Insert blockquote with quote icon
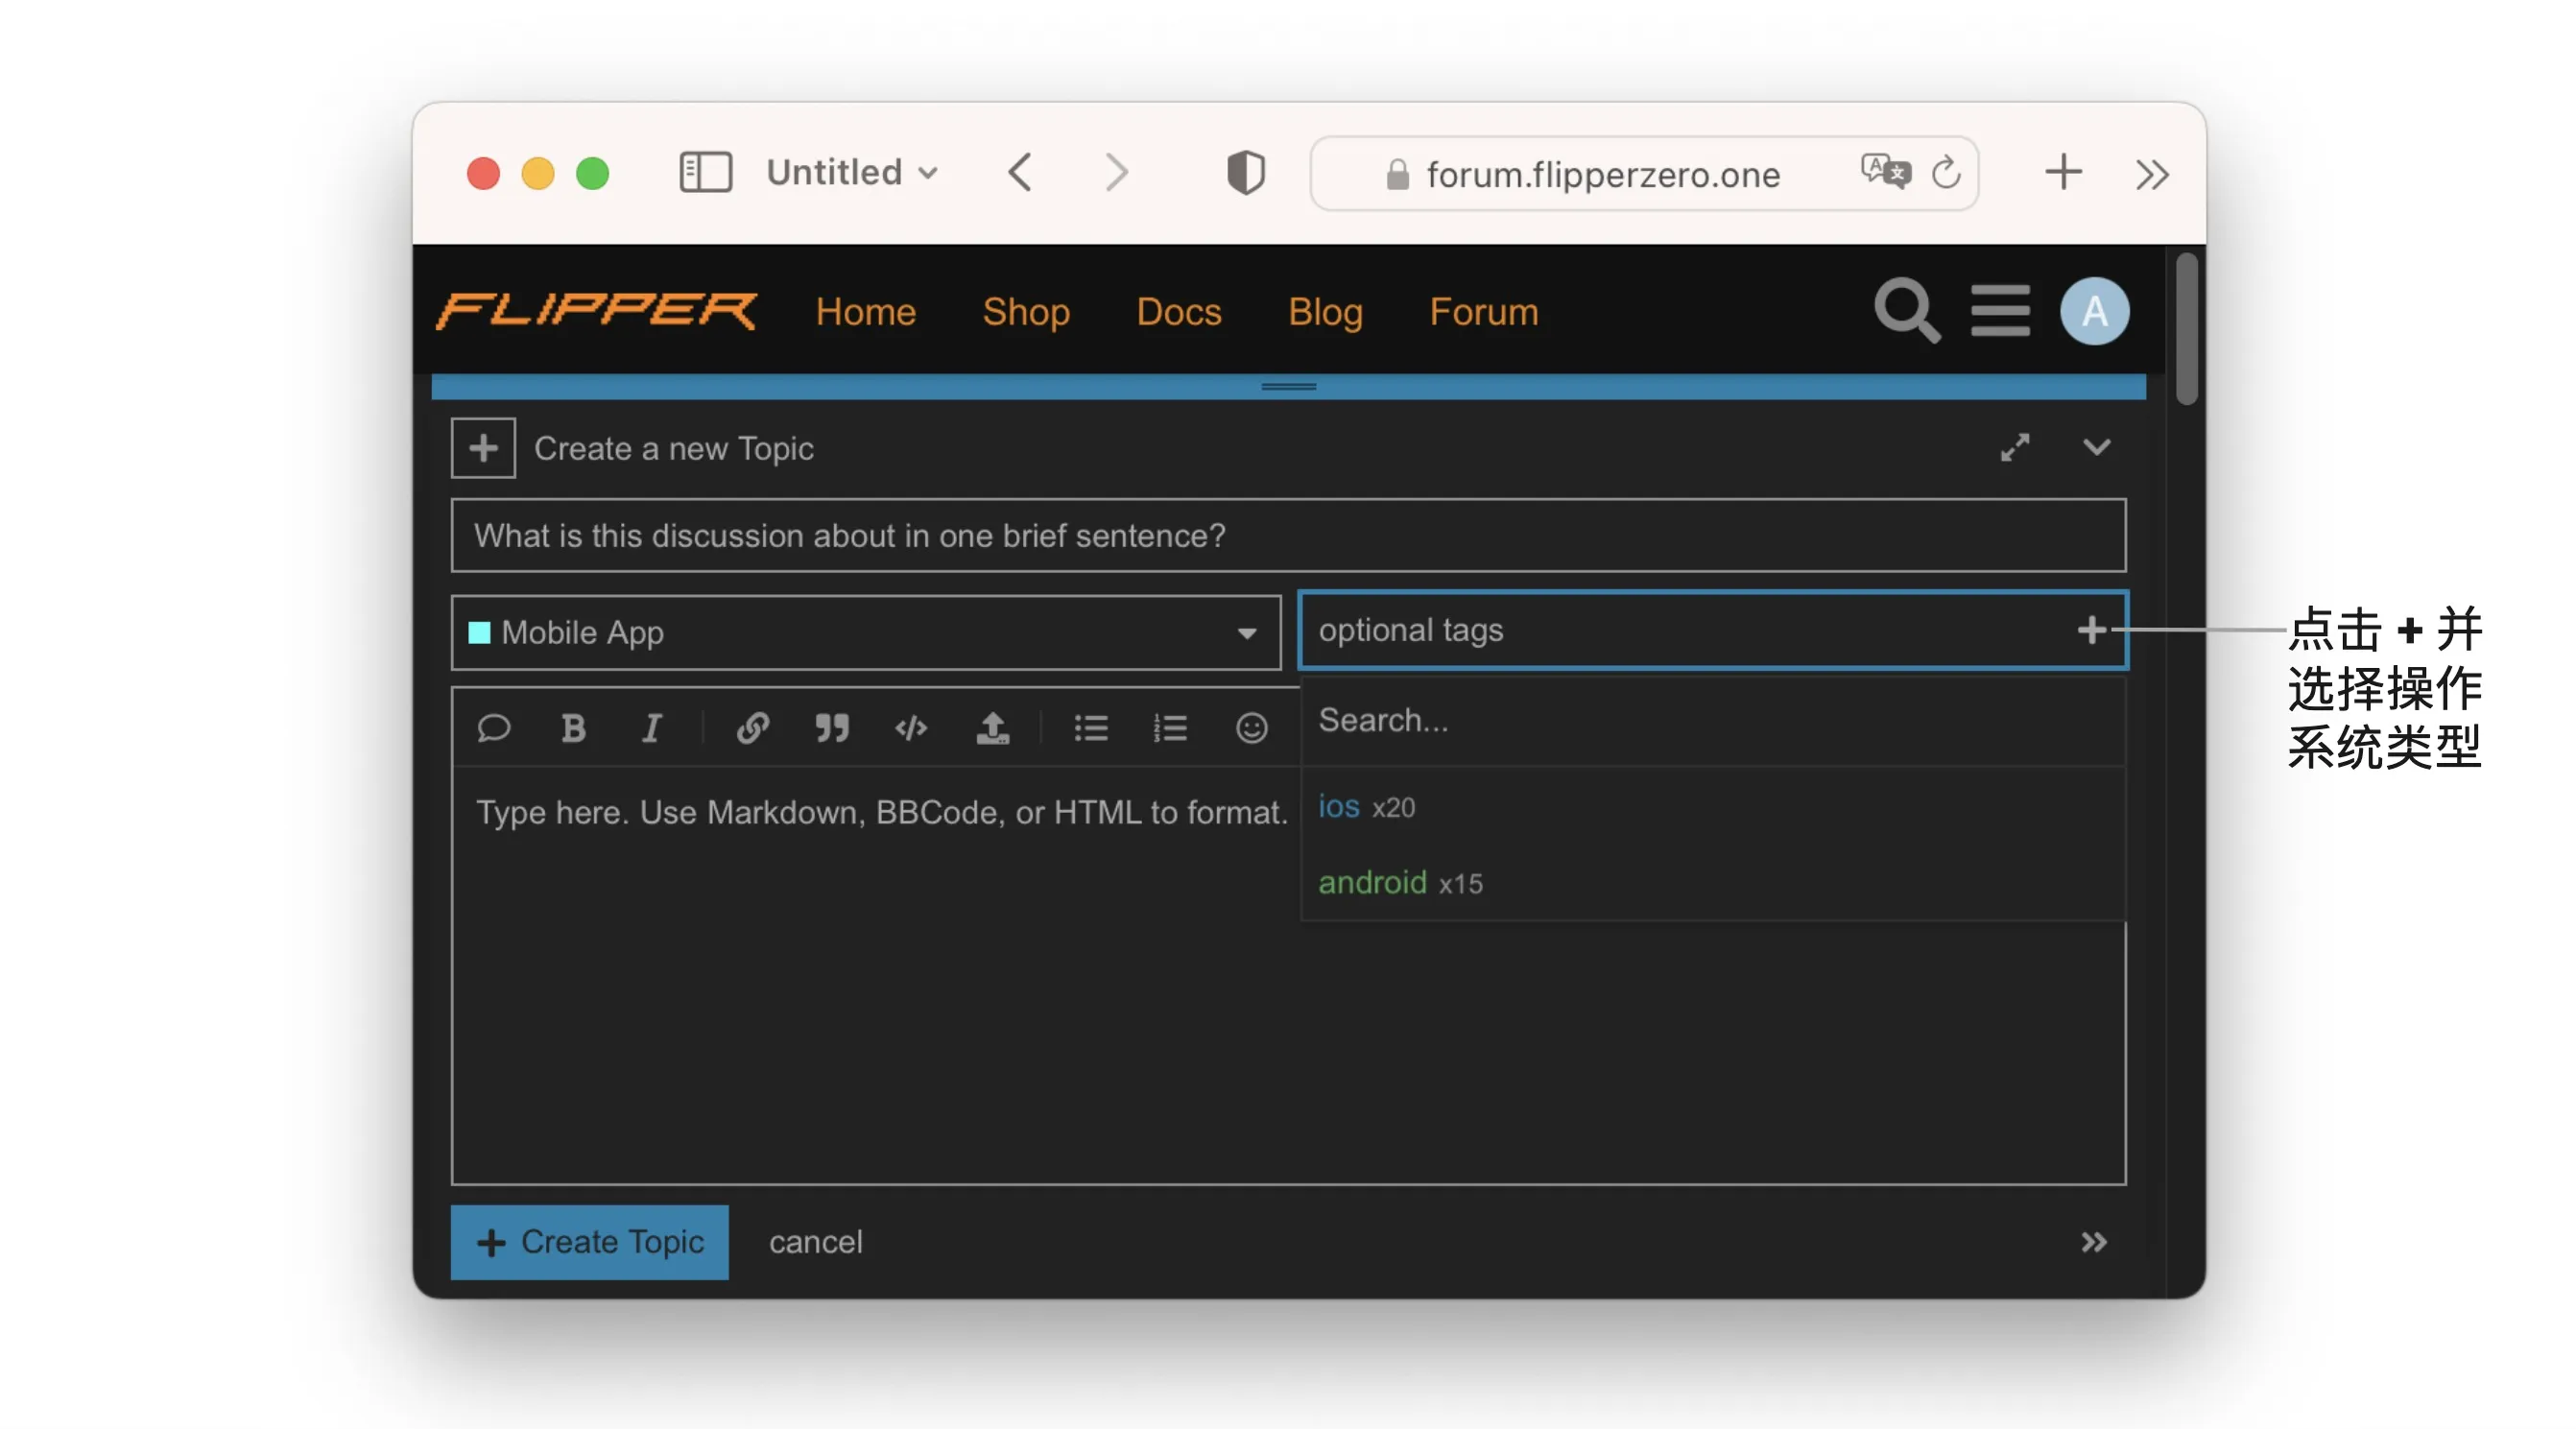The image size is (2576, 1429). coord(831,728)
